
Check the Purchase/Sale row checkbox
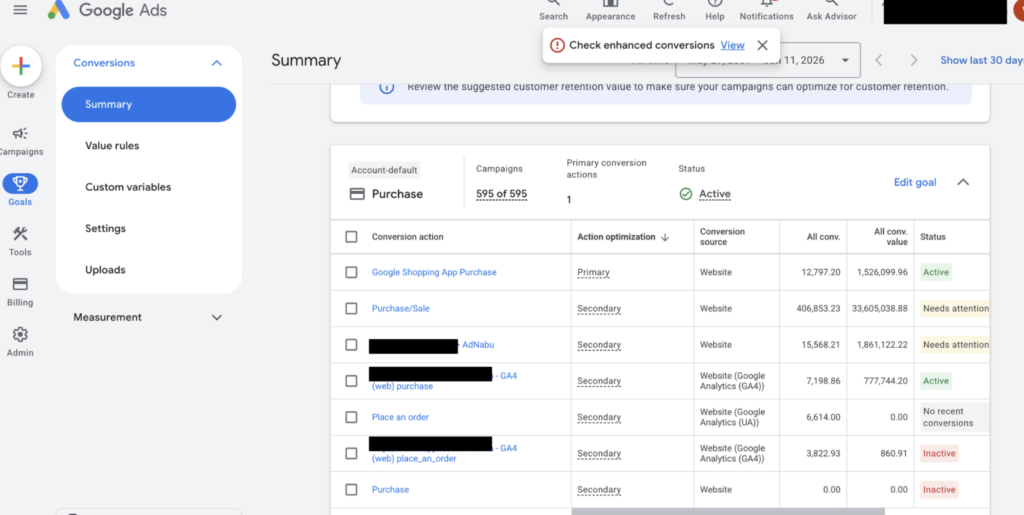pos(351,308)
